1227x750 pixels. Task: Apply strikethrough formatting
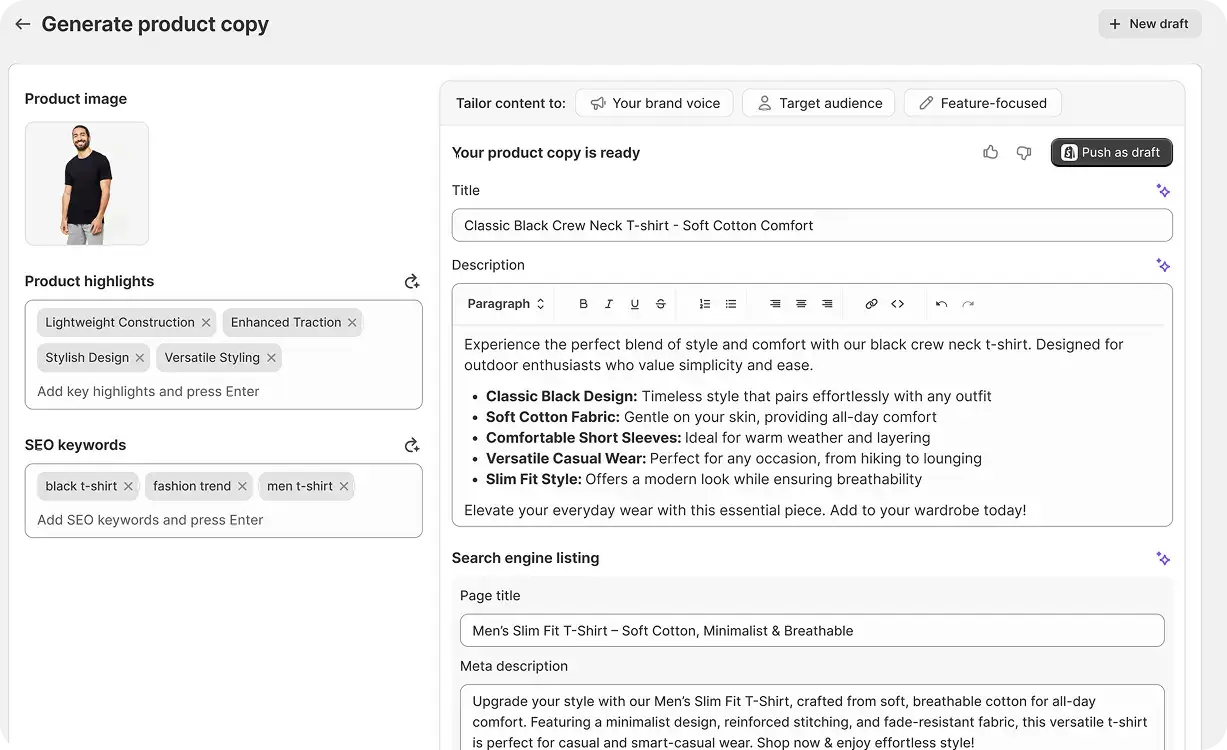pos(659,304)
